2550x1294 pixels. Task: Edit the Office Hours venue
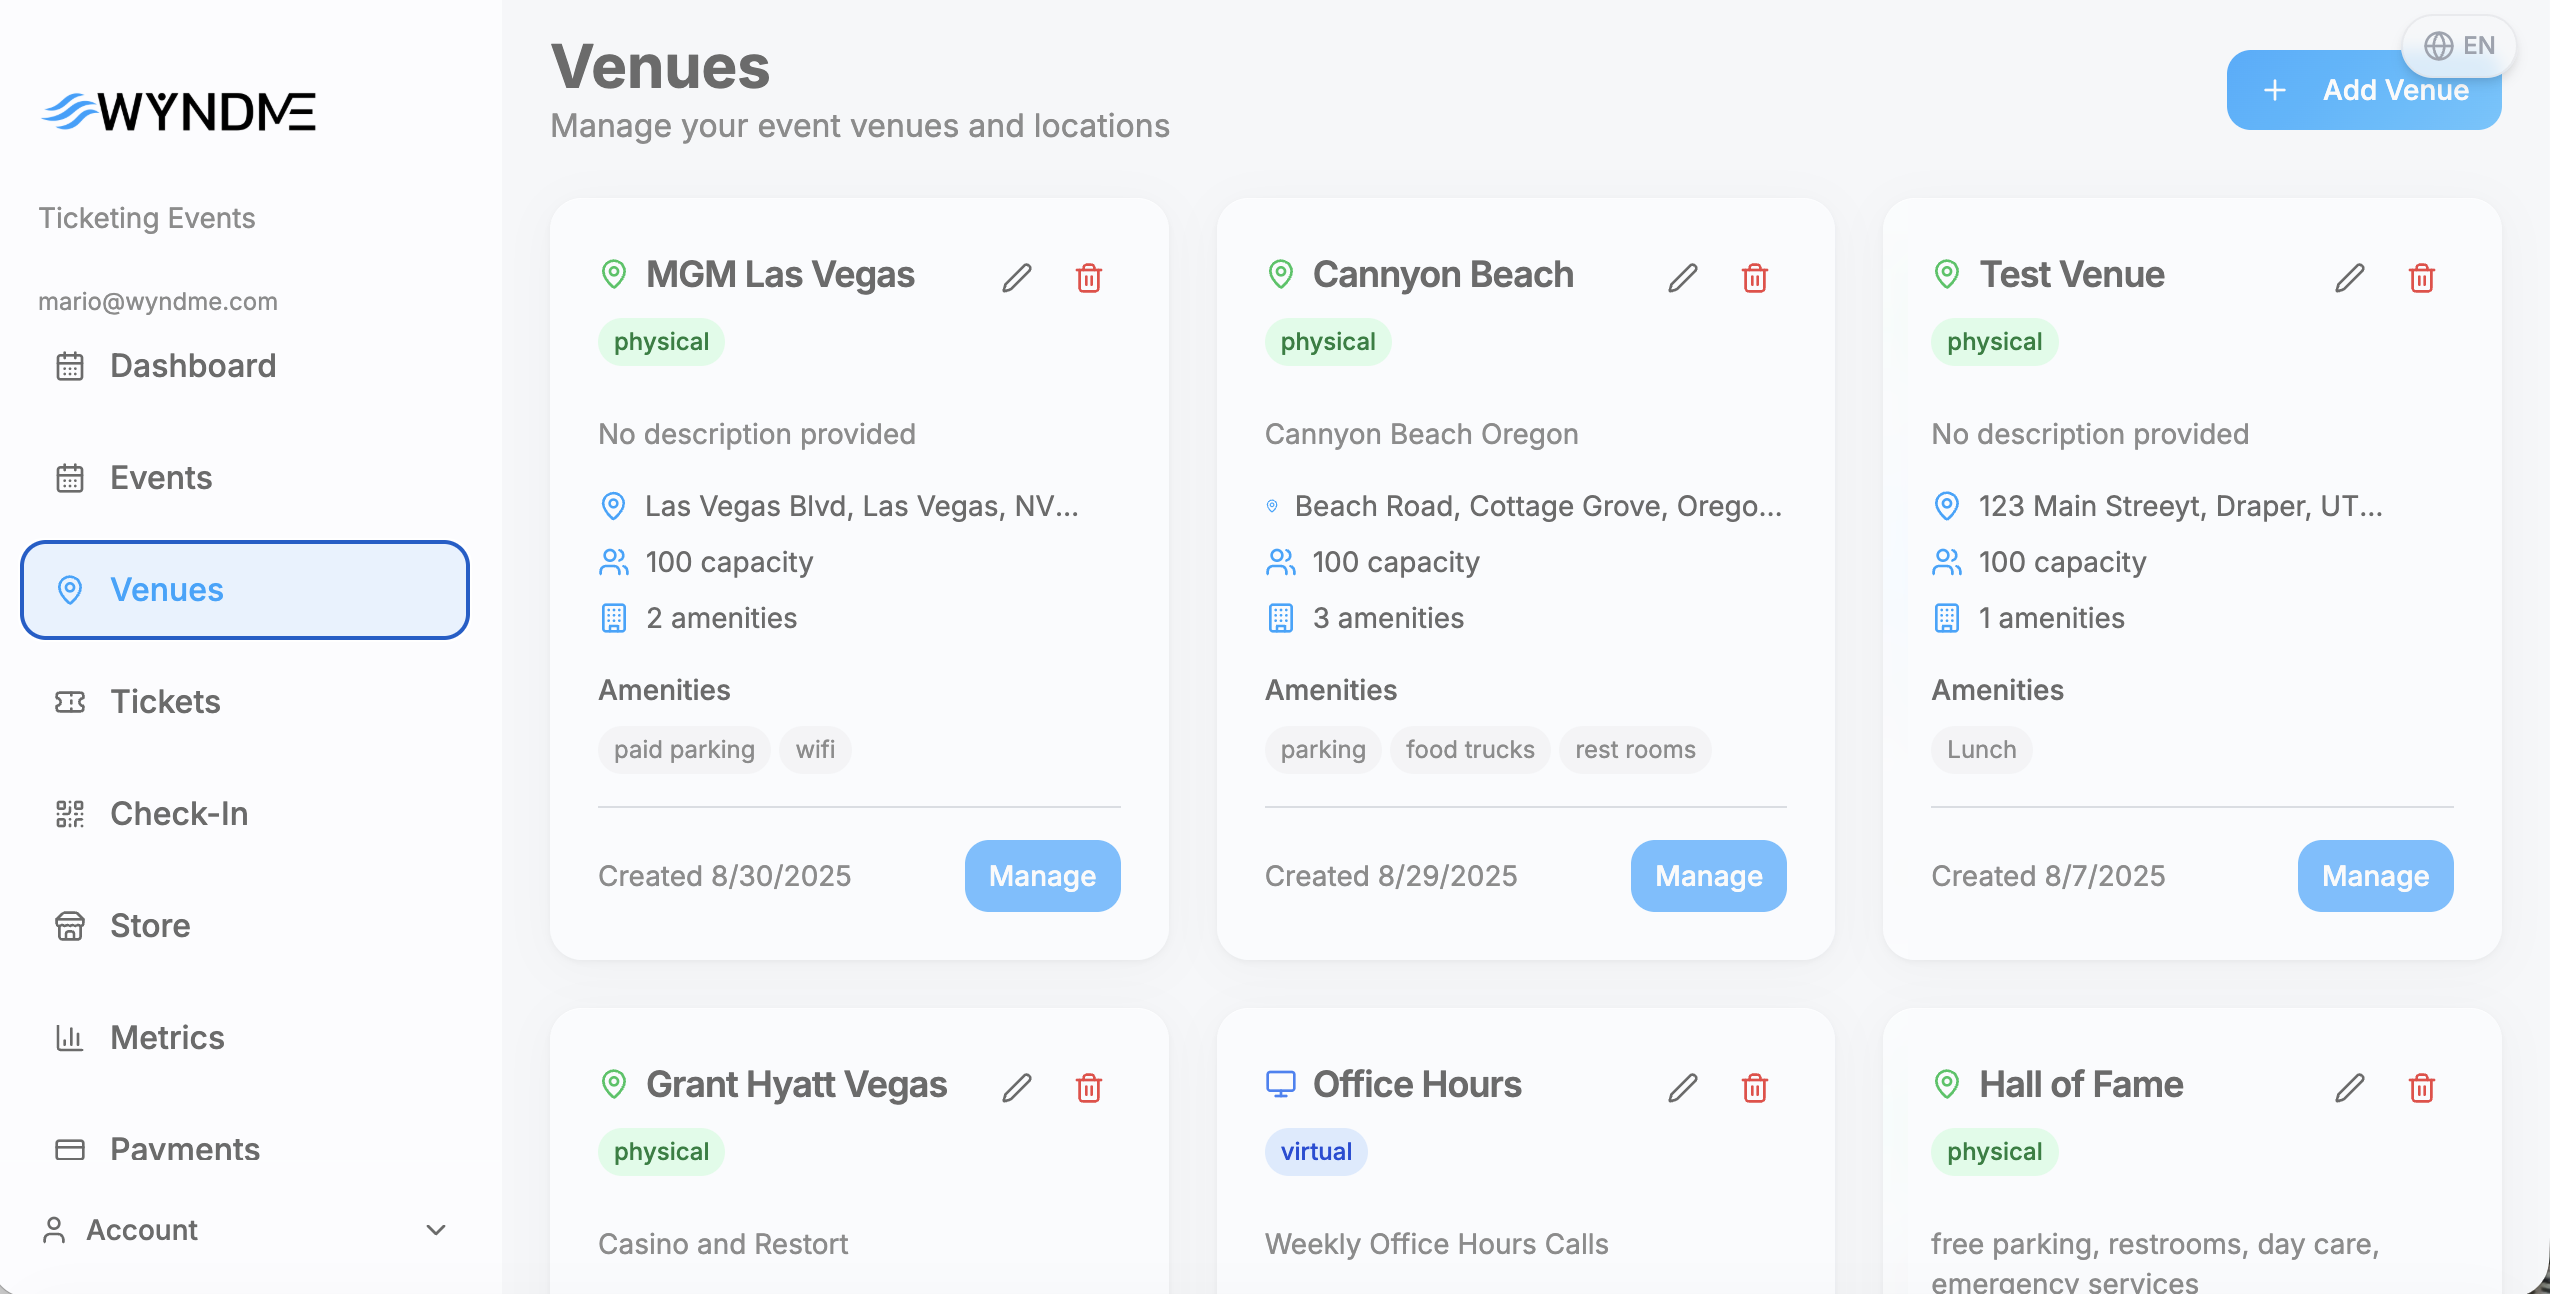[1683, 1087]
